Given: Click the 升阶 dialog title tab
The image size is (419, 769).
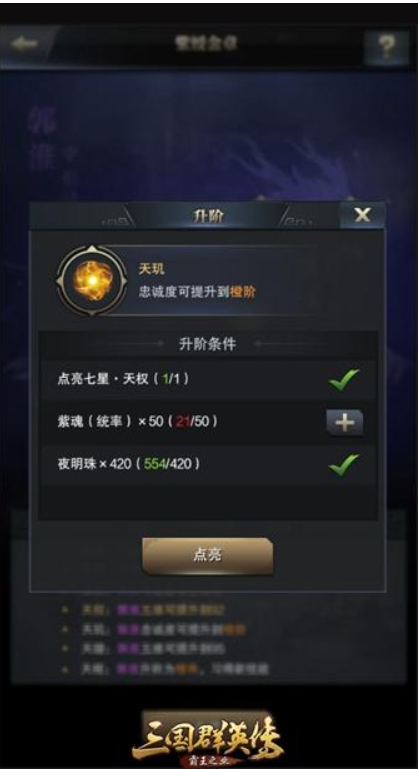Looking at the screenshot, I should (208, 215).
